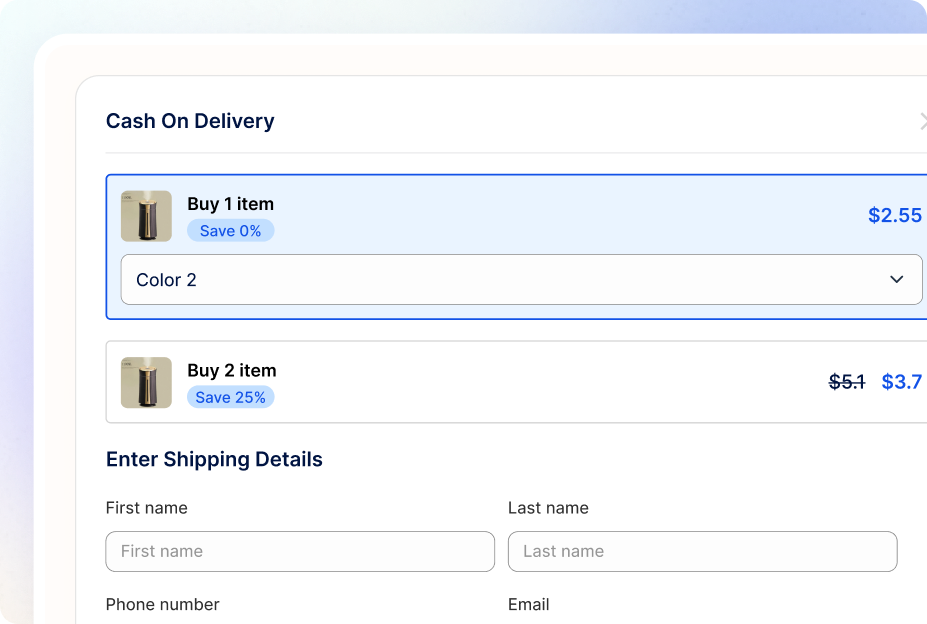Click the First name label
Viewport: 927px width, 624px height.
click(x=146, y=508)
